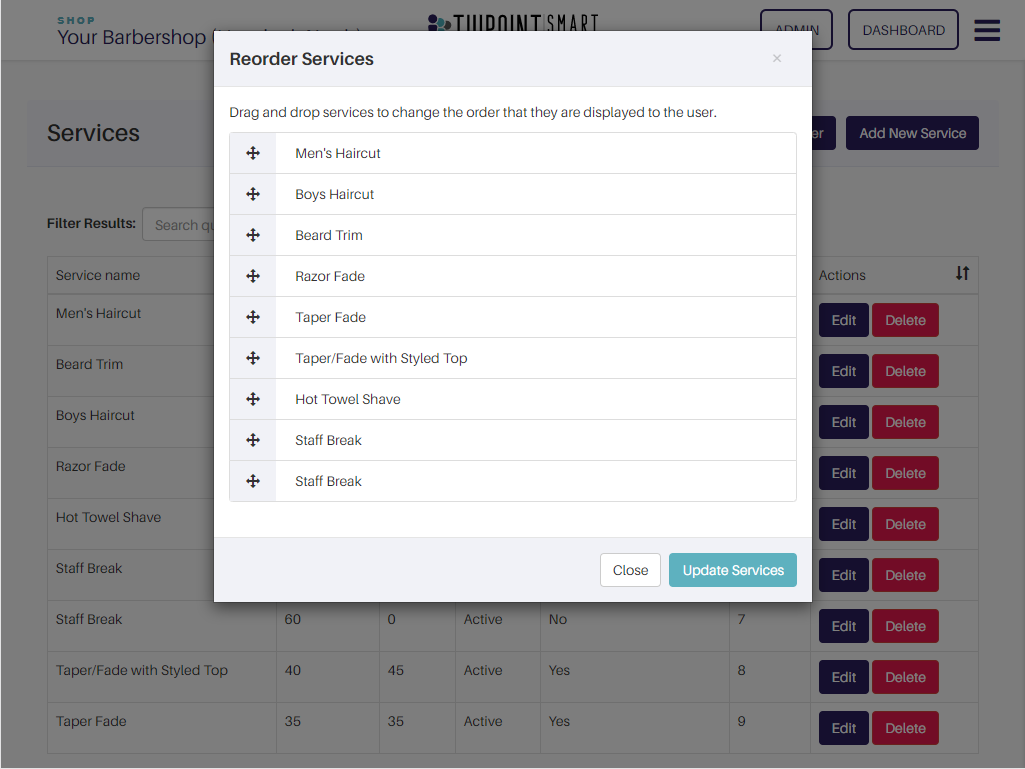
Task: Click the move icon for Hot Towel Shave
Action: [253, 399]
